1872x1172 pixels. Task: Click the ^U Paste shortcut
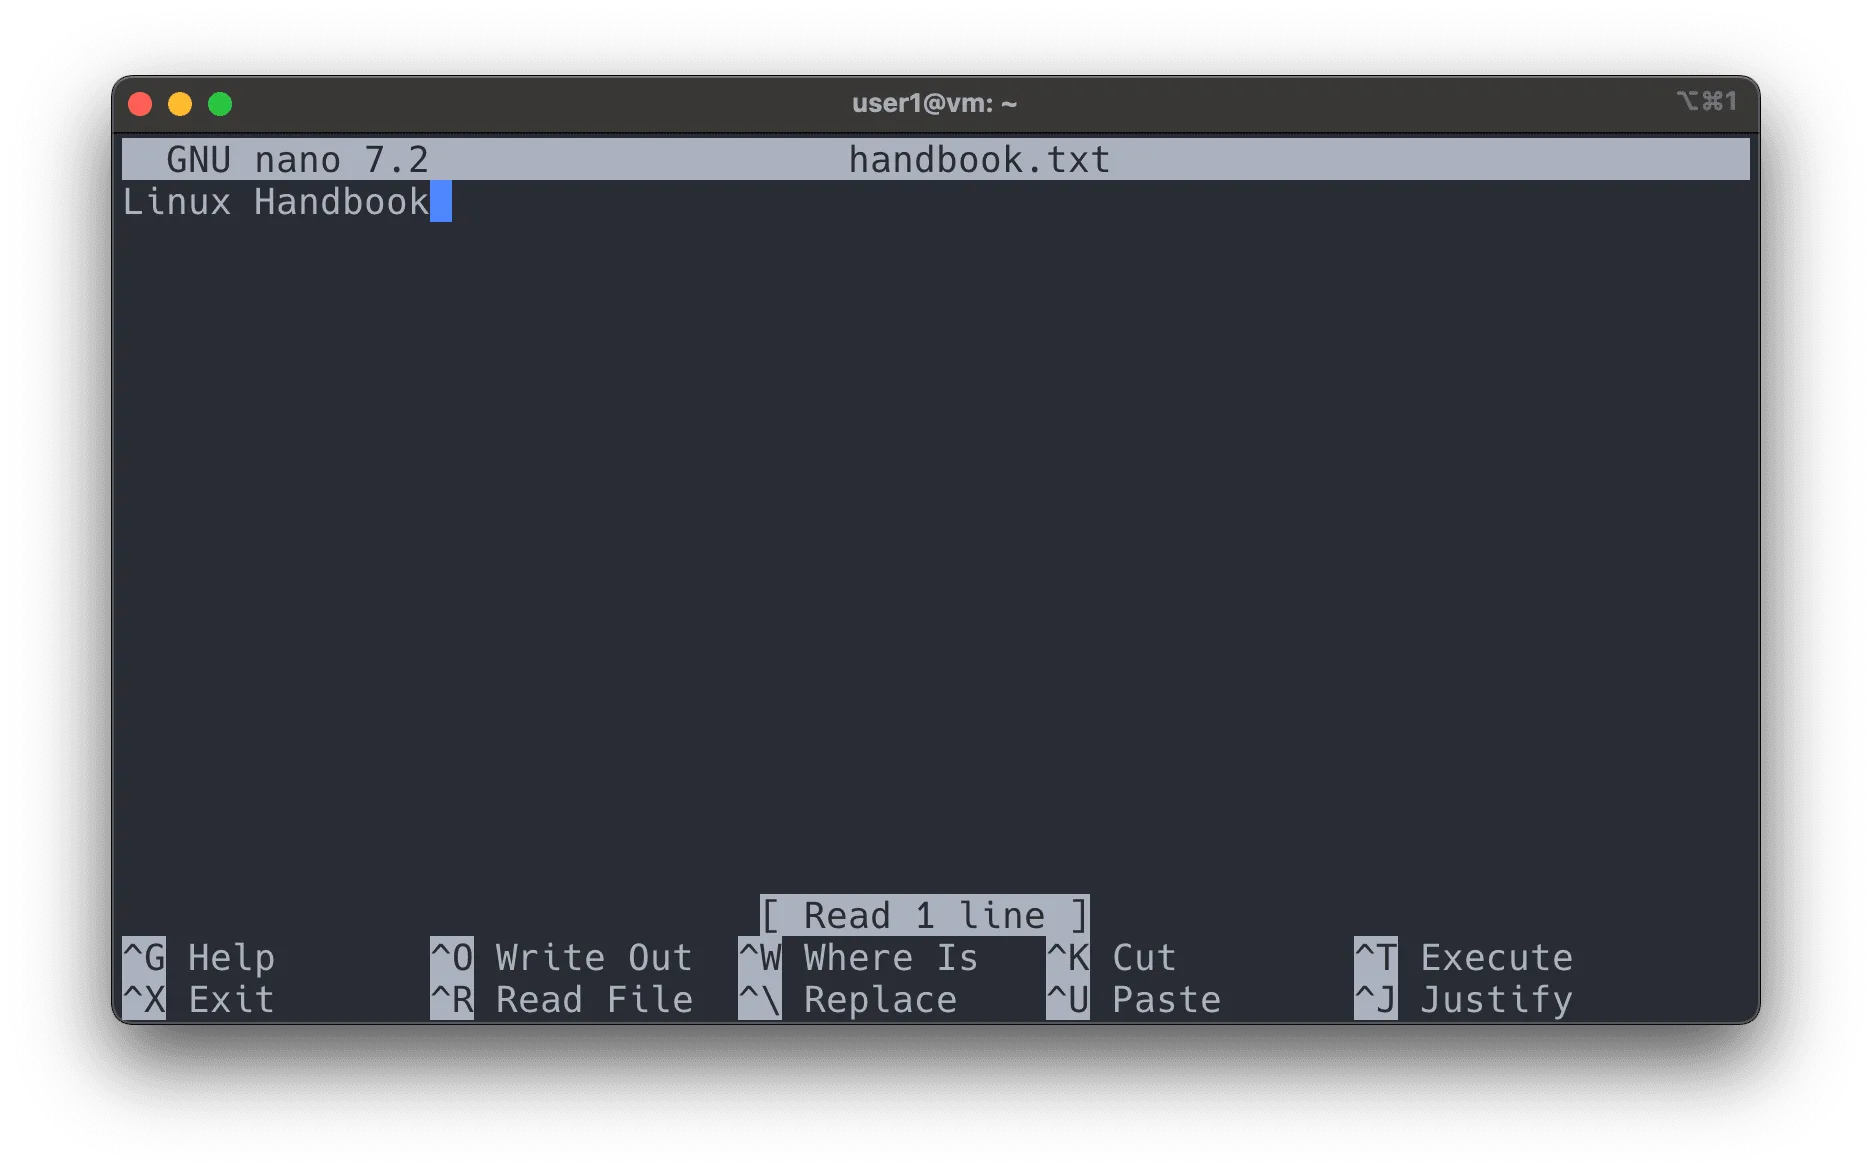tap(1133, 1000)
